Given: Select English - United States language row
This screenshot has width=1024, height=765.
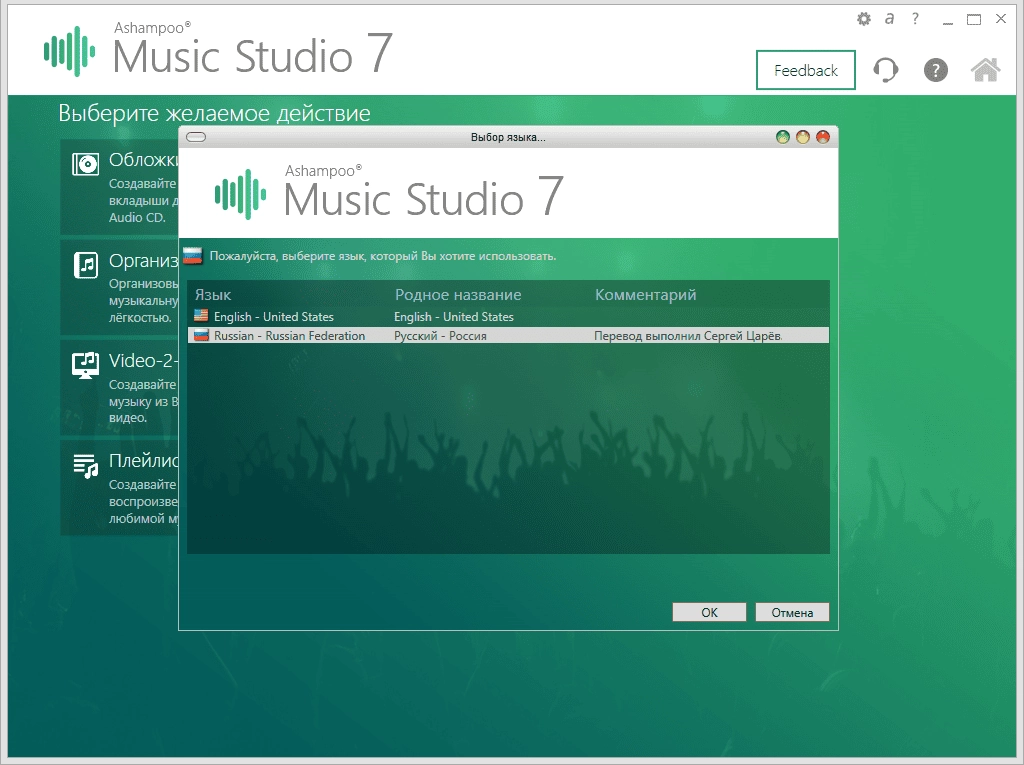Looking at the screenshot, I should [x=508, y=317].
